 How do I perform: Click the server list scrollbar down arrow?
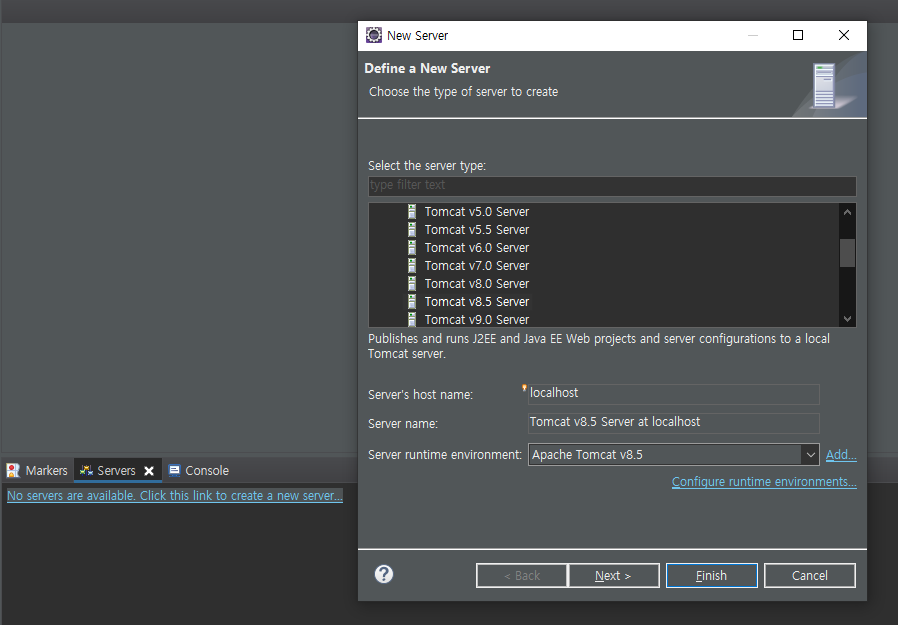pyautogui.click(x=848, y=319)
